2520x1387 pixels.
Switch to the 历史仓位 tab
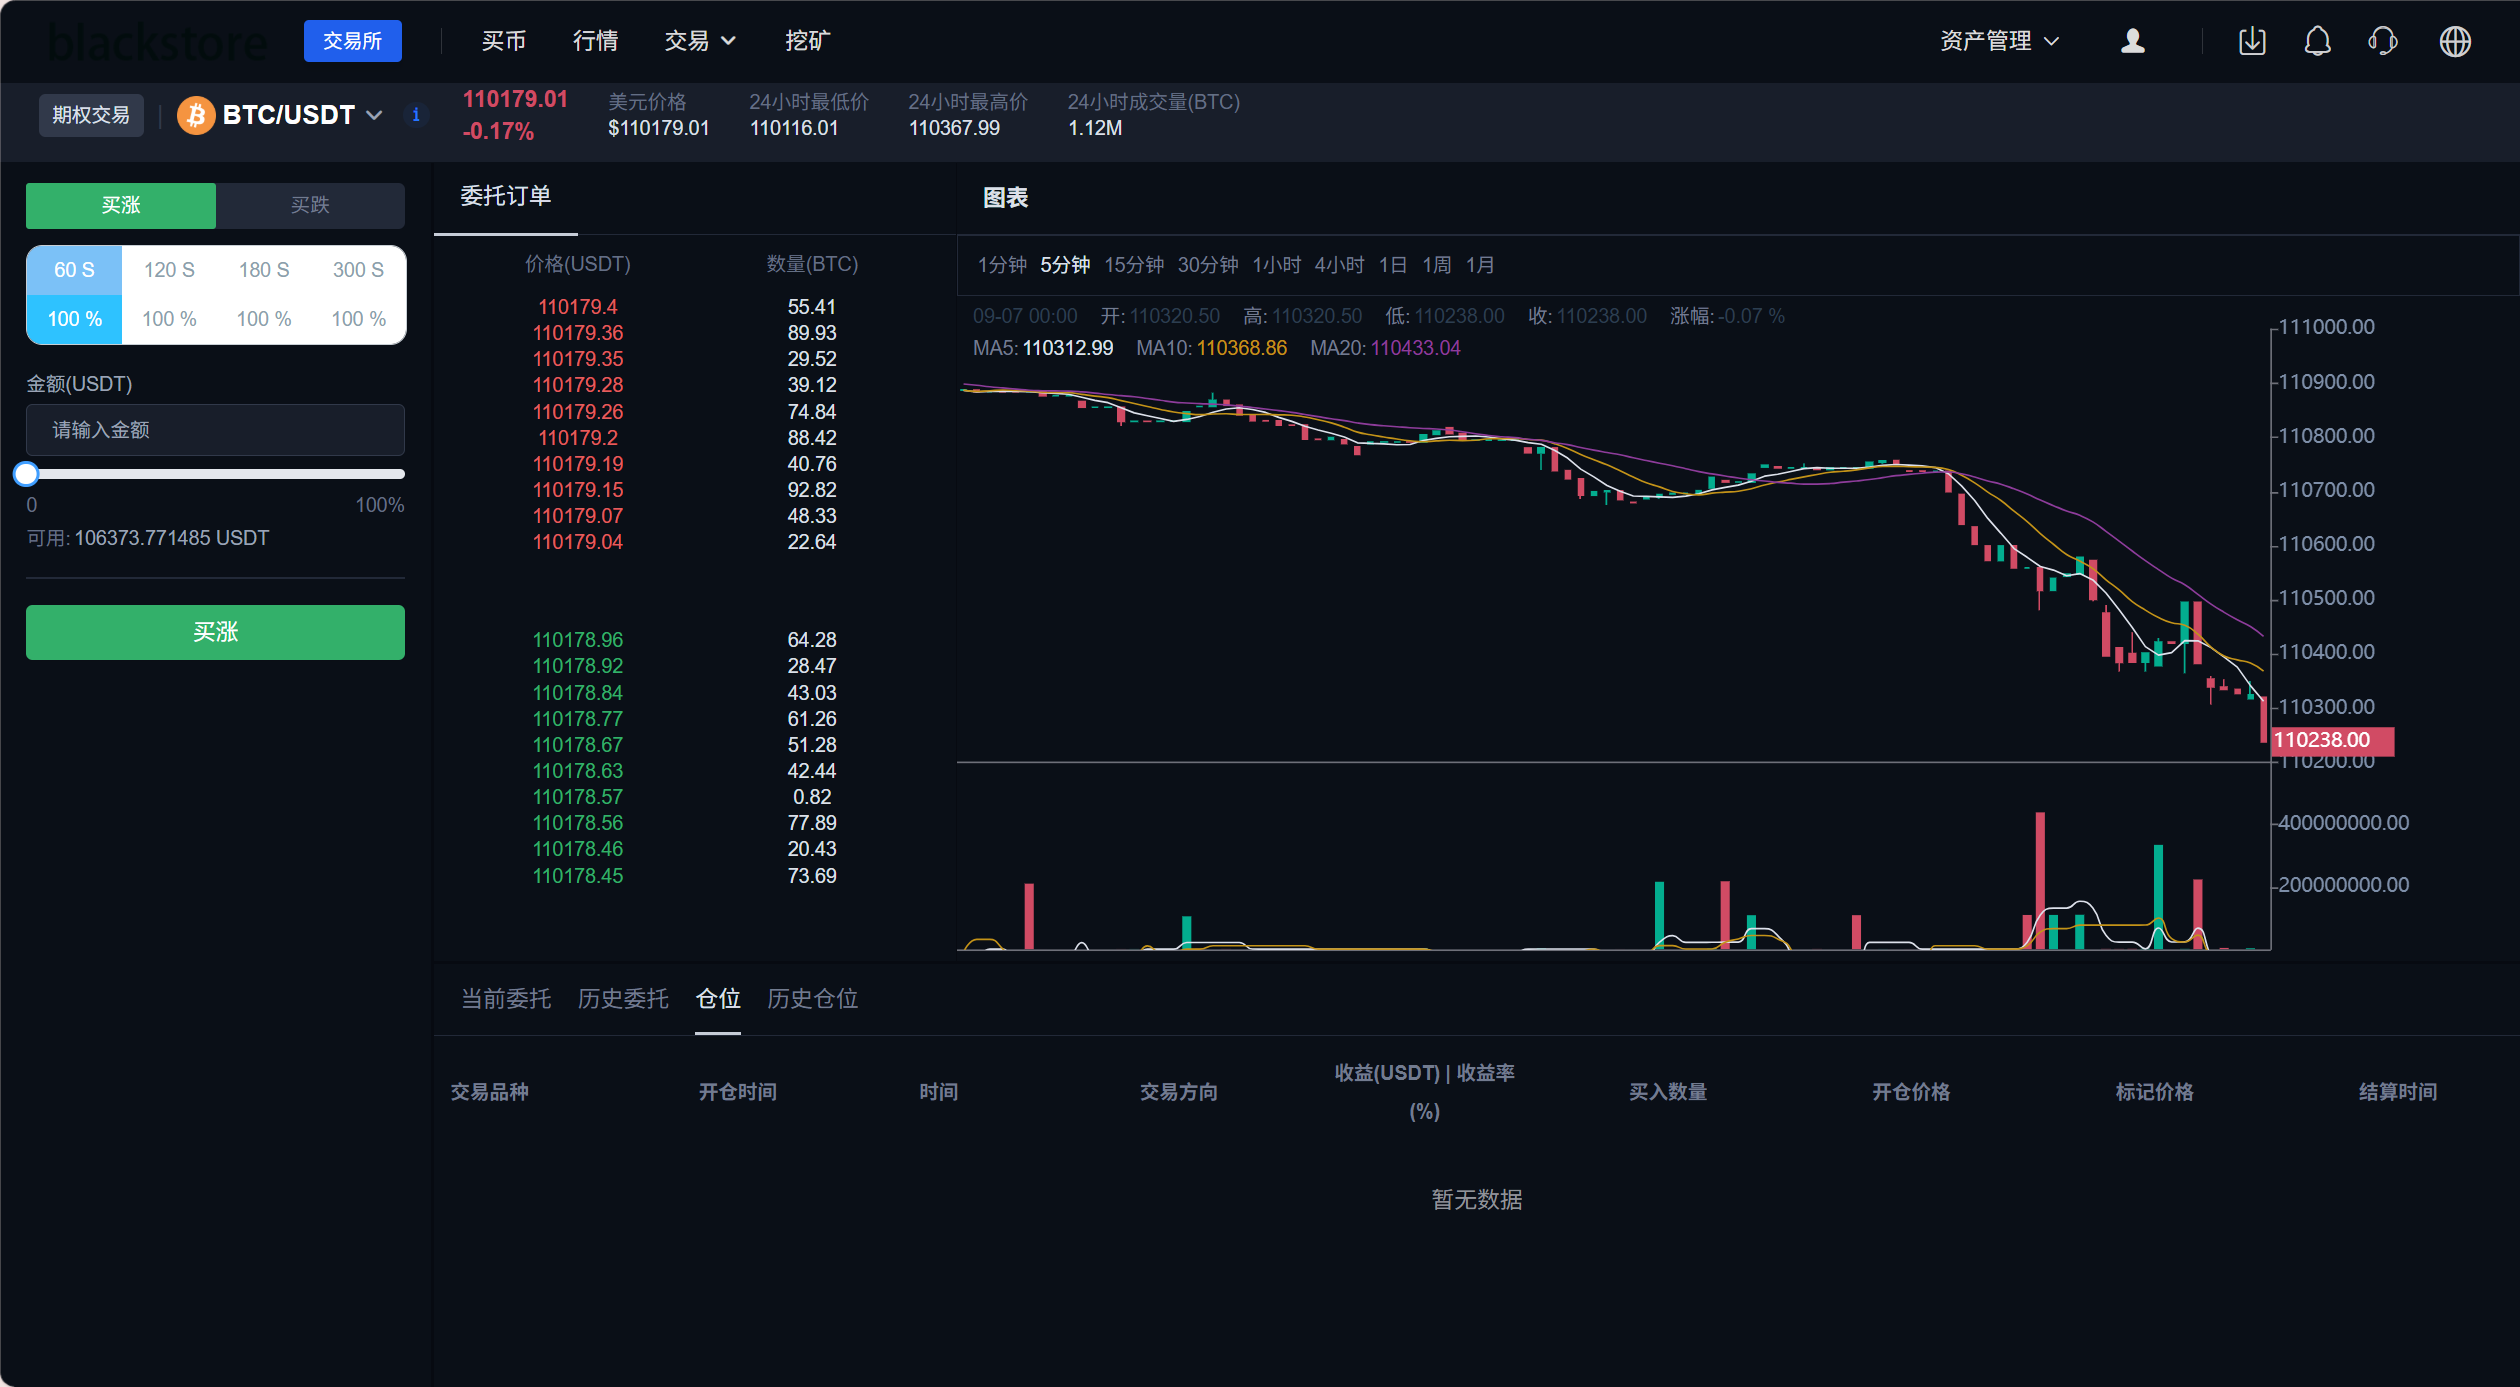(x=812, y=998)
